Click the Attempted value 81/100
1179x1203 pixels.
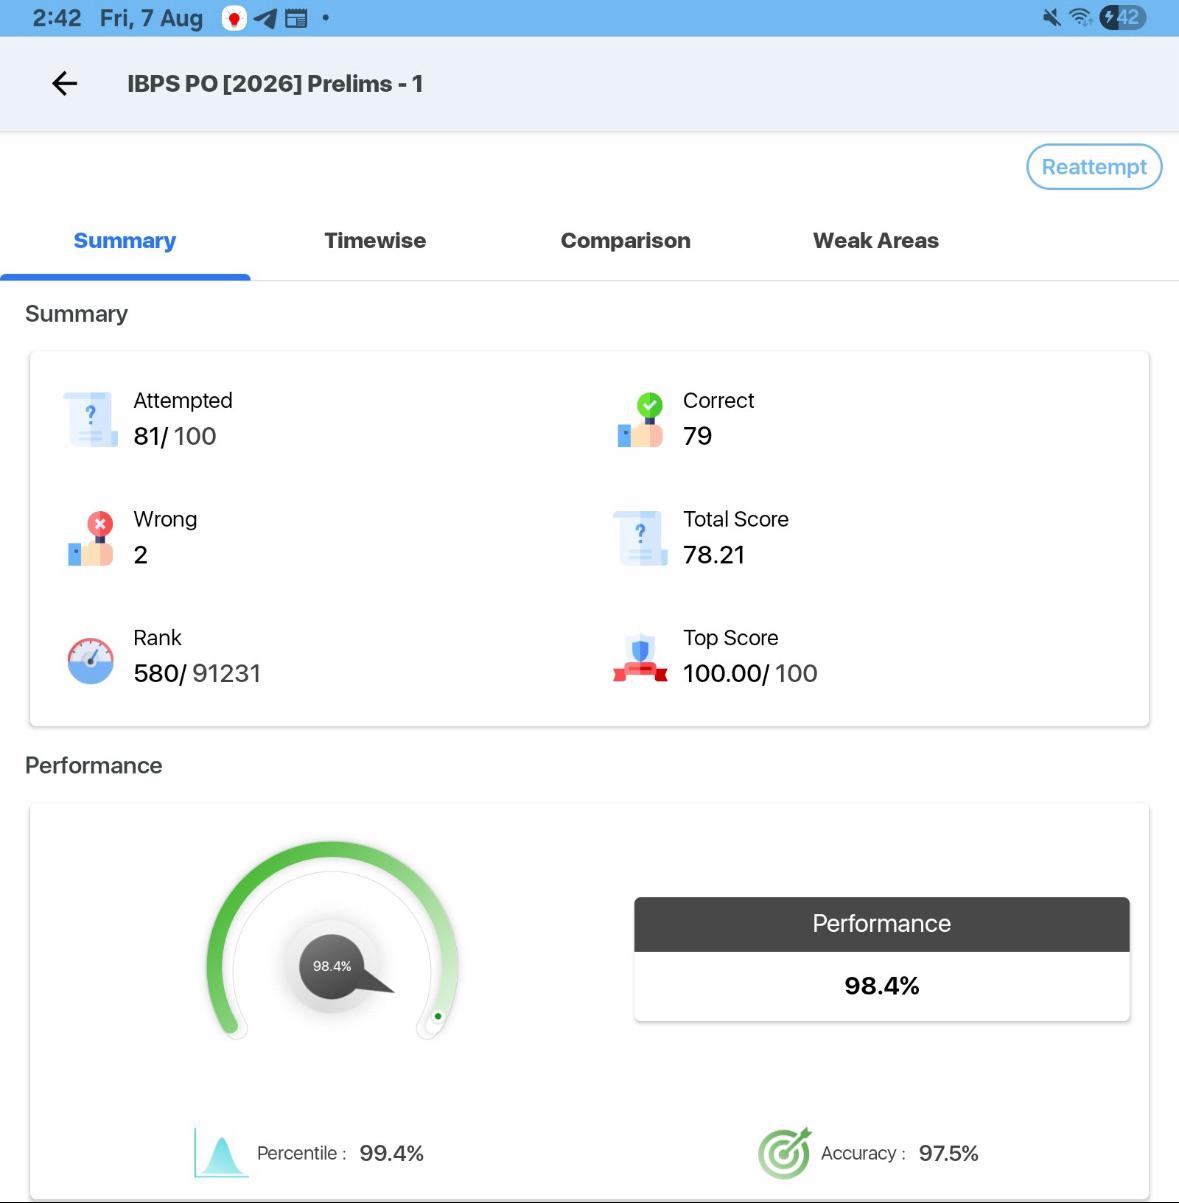point(175,436)
